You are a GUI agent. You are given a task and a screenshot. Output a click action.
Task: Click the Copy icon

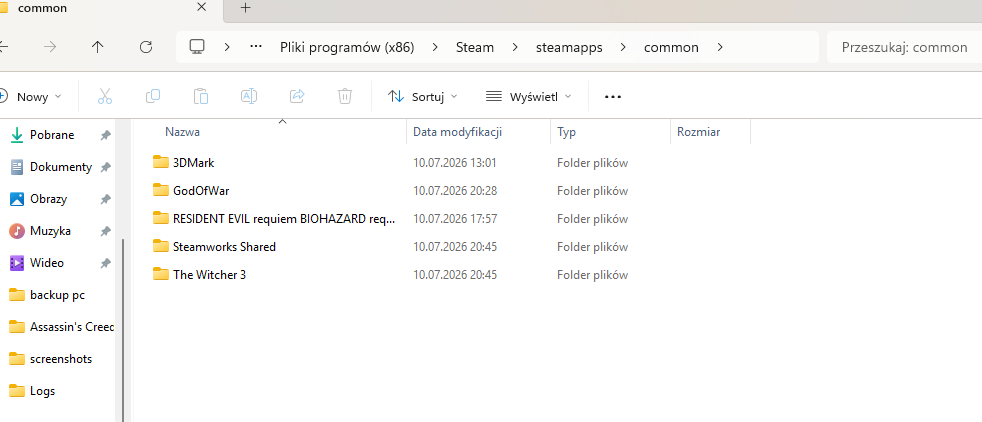(153, 96)
